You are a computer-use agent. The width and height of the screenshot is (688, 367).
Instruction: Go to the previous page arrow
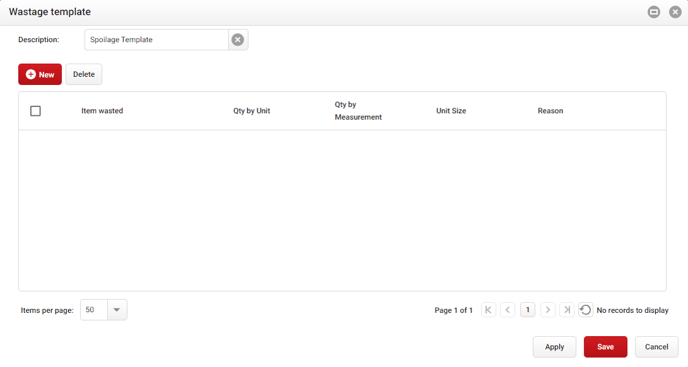coord(508,310)
